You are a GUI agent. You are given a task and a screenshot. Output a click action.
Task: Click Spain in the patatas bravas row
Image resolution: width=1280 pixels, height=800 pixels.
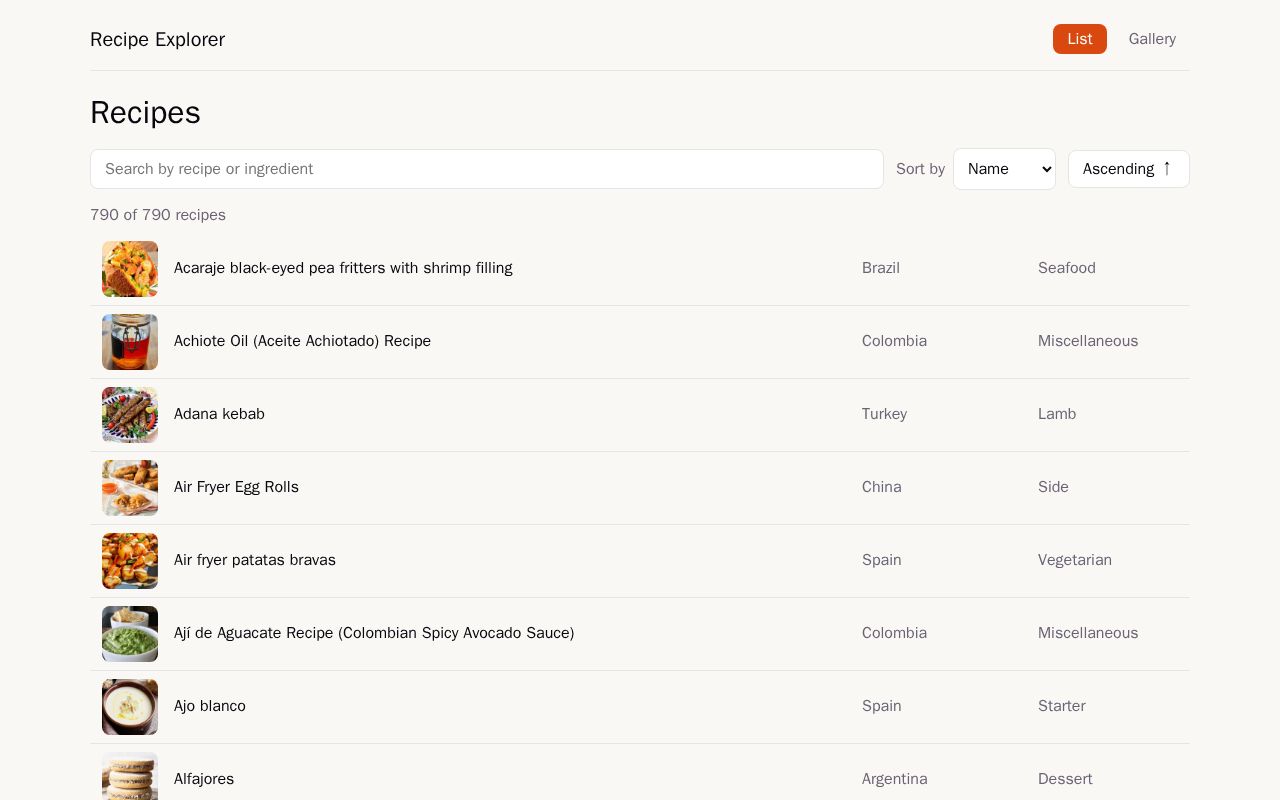882,560
